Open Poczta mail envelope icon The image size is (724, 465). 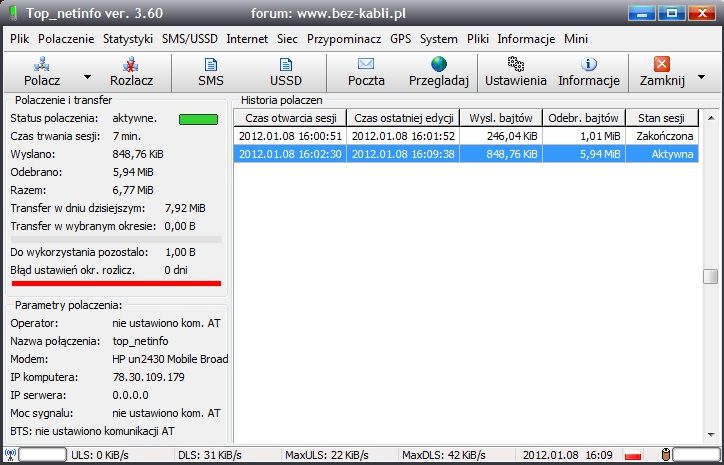coord(366,64)
